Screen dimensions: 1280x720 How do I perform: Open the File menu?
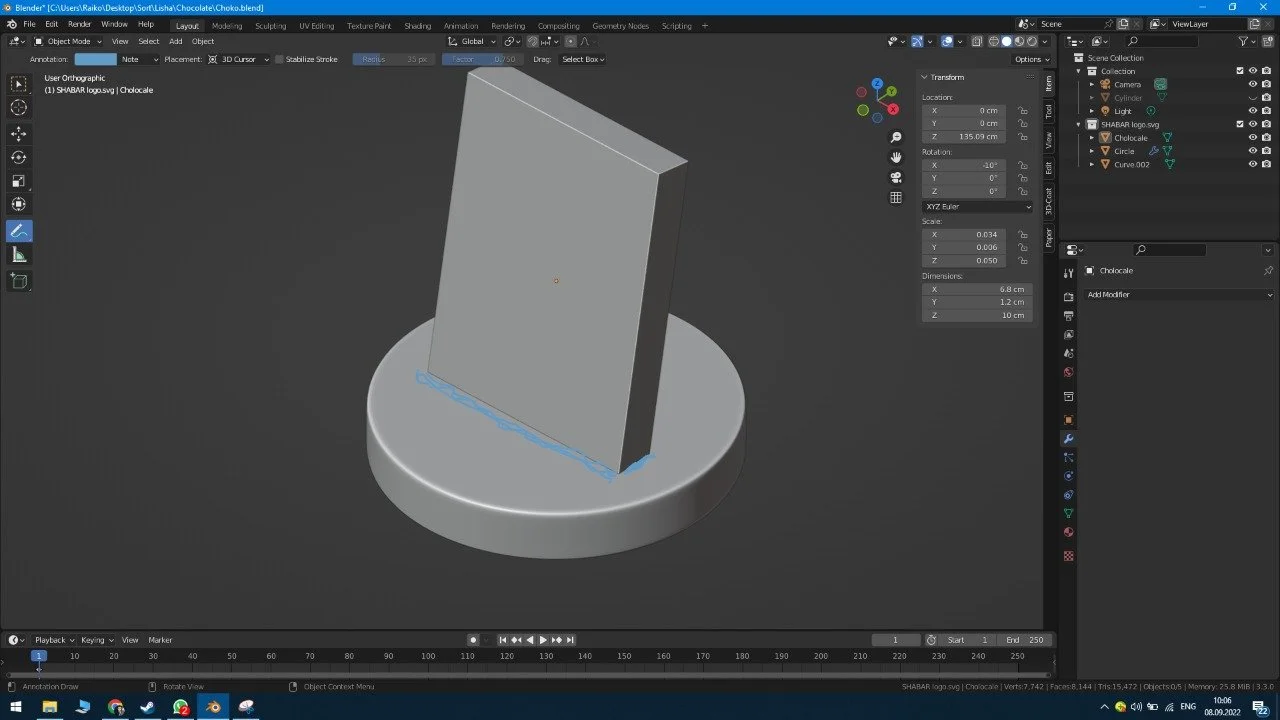click(29, 24)
